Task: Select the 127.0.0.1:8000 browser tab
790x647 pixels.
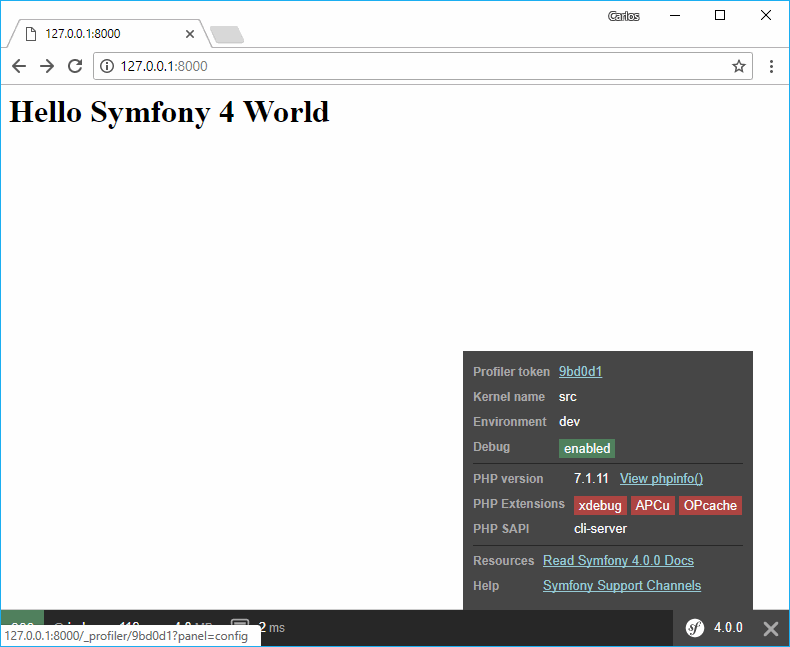Action: (x=108, y=34)
